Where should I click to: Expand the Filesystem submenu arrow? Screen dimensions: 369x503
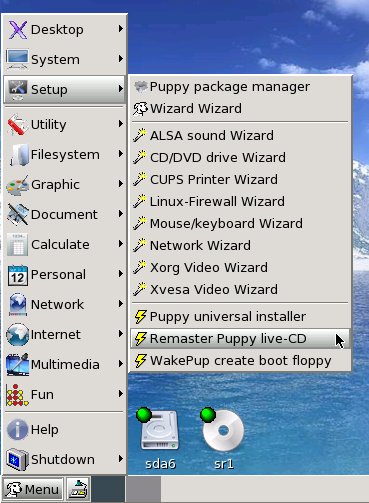point(121,154)
